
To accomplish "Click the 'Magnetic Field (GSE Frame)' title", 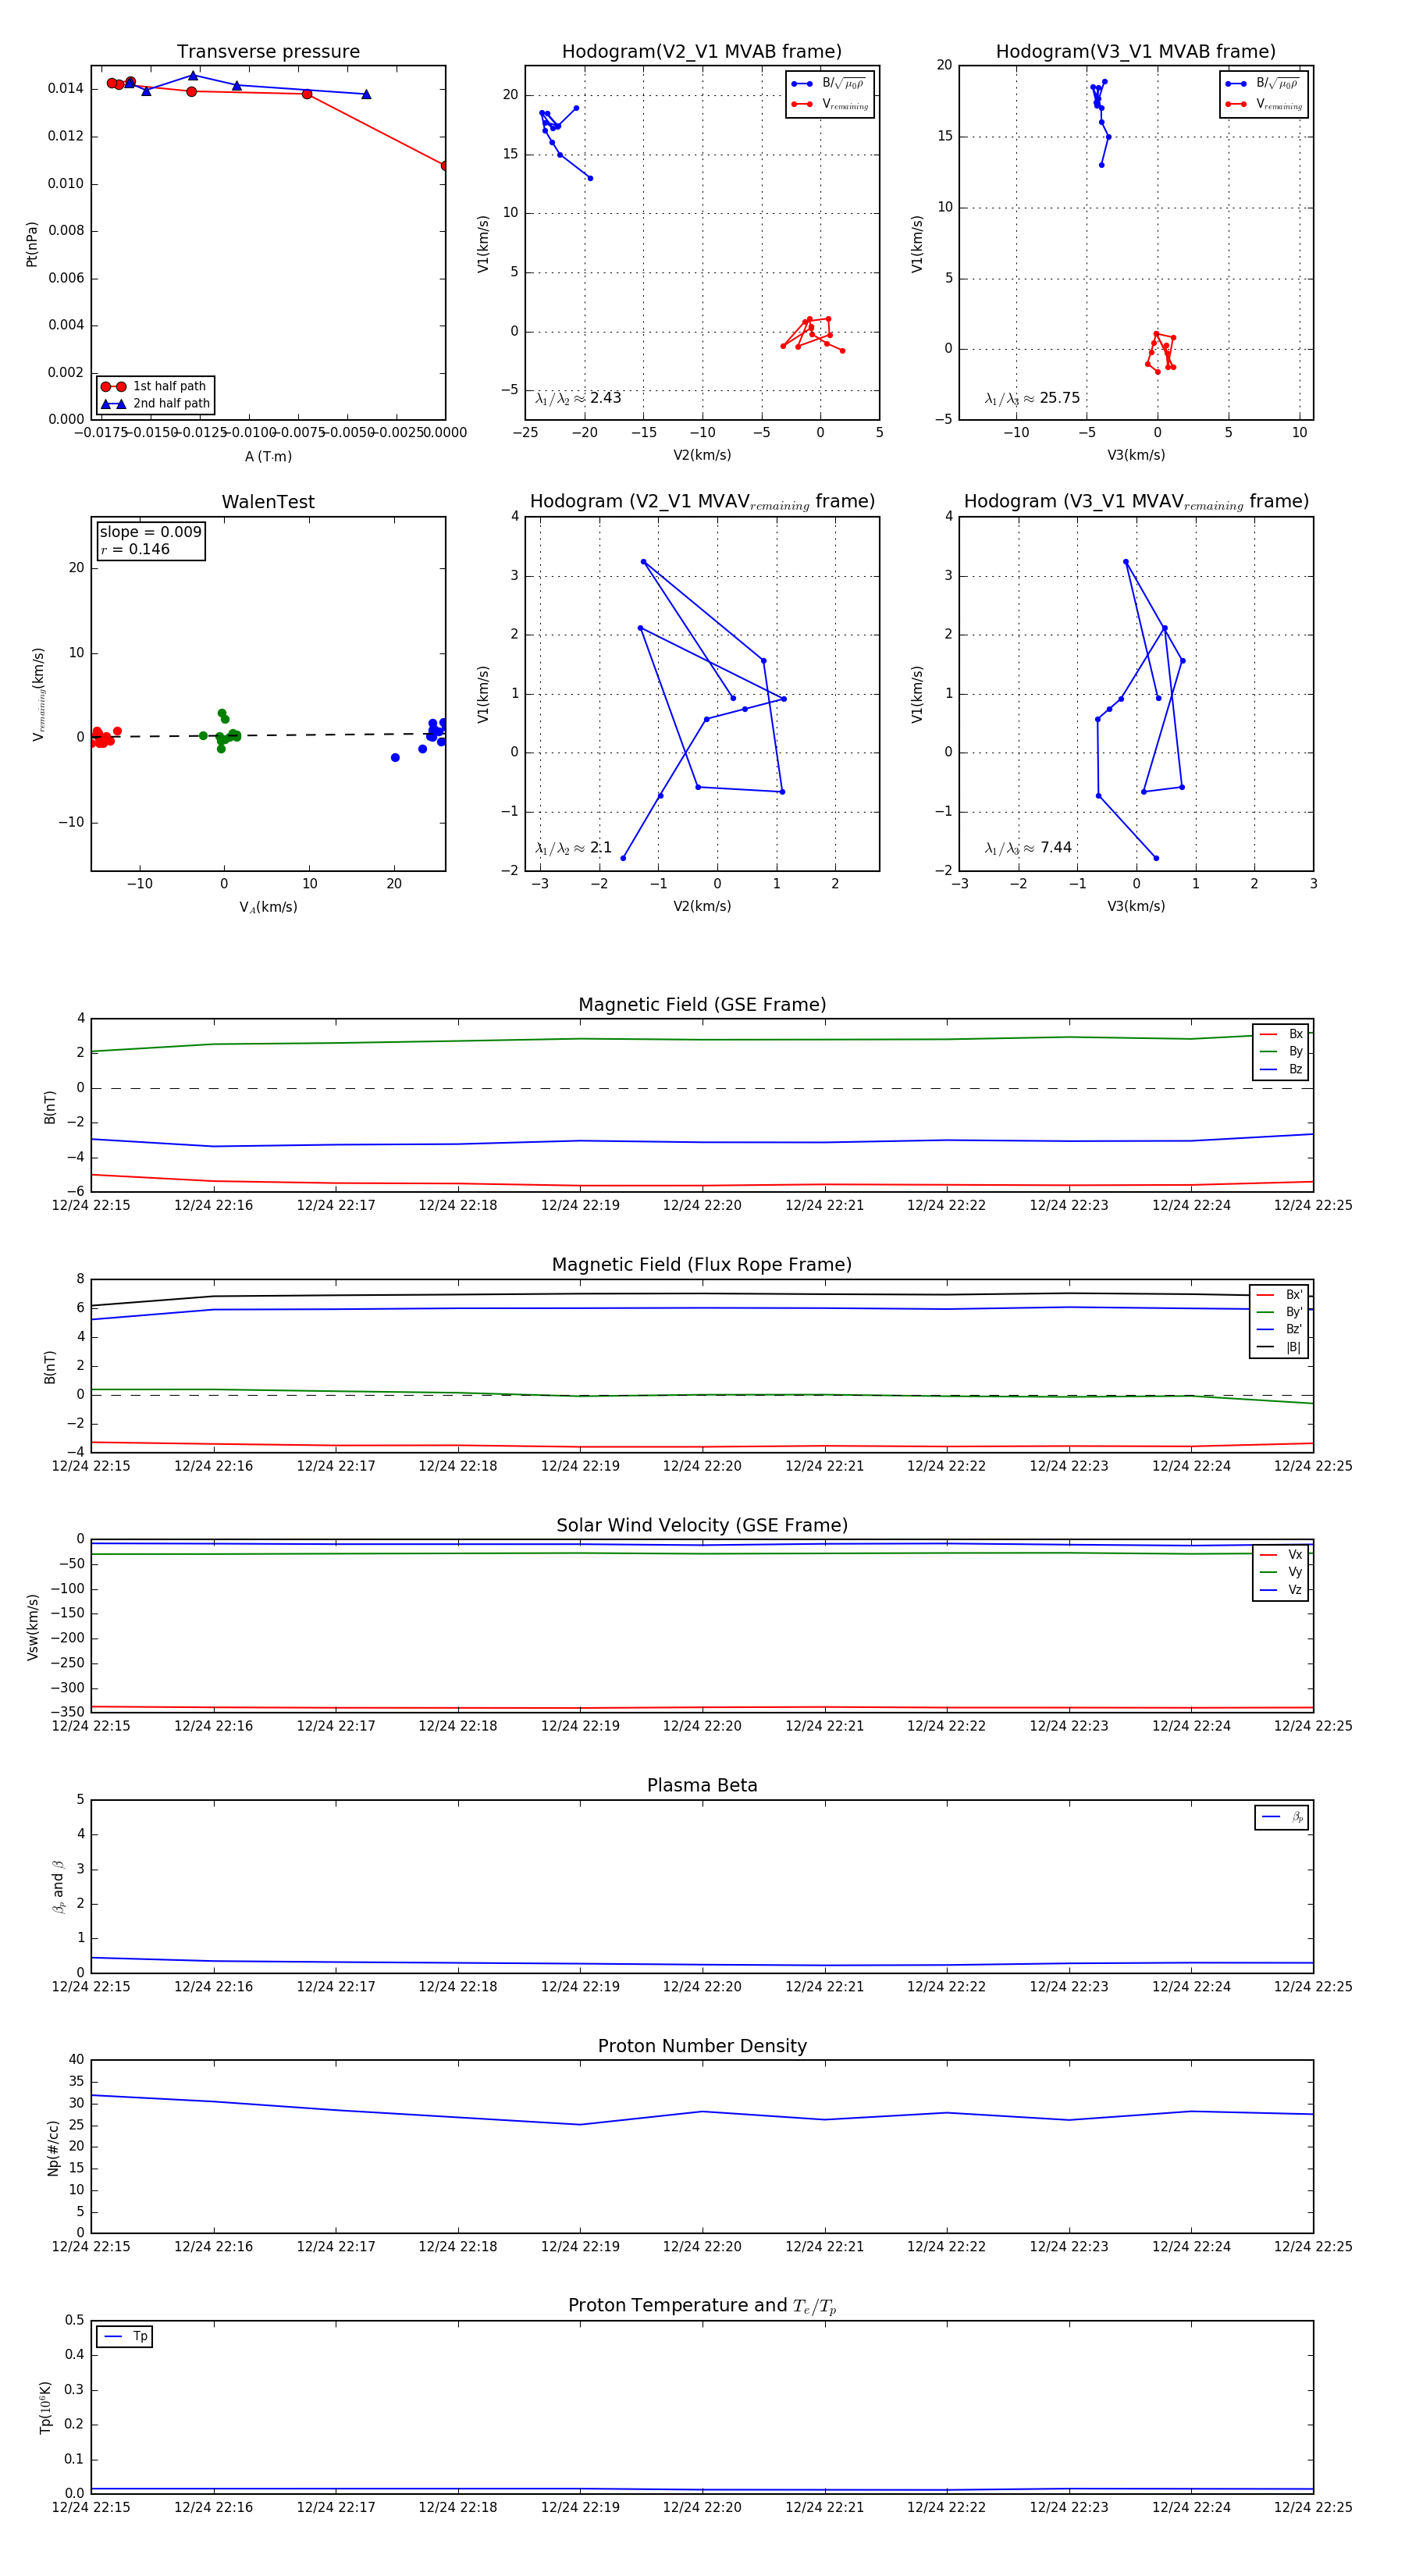I will 702,1005.
